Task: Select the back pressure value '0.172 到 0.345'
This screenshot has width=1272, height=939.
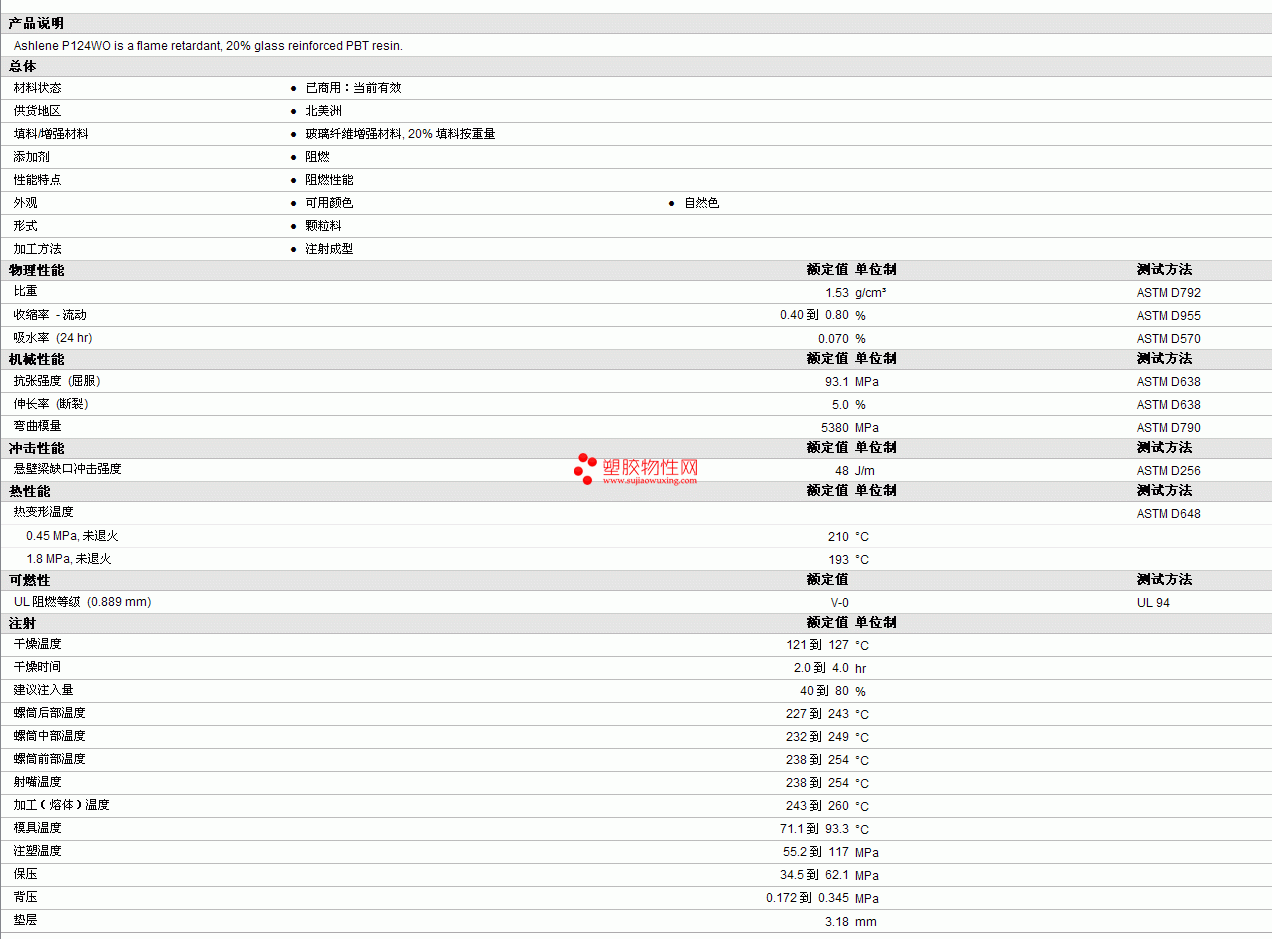Action: (808, 898)
